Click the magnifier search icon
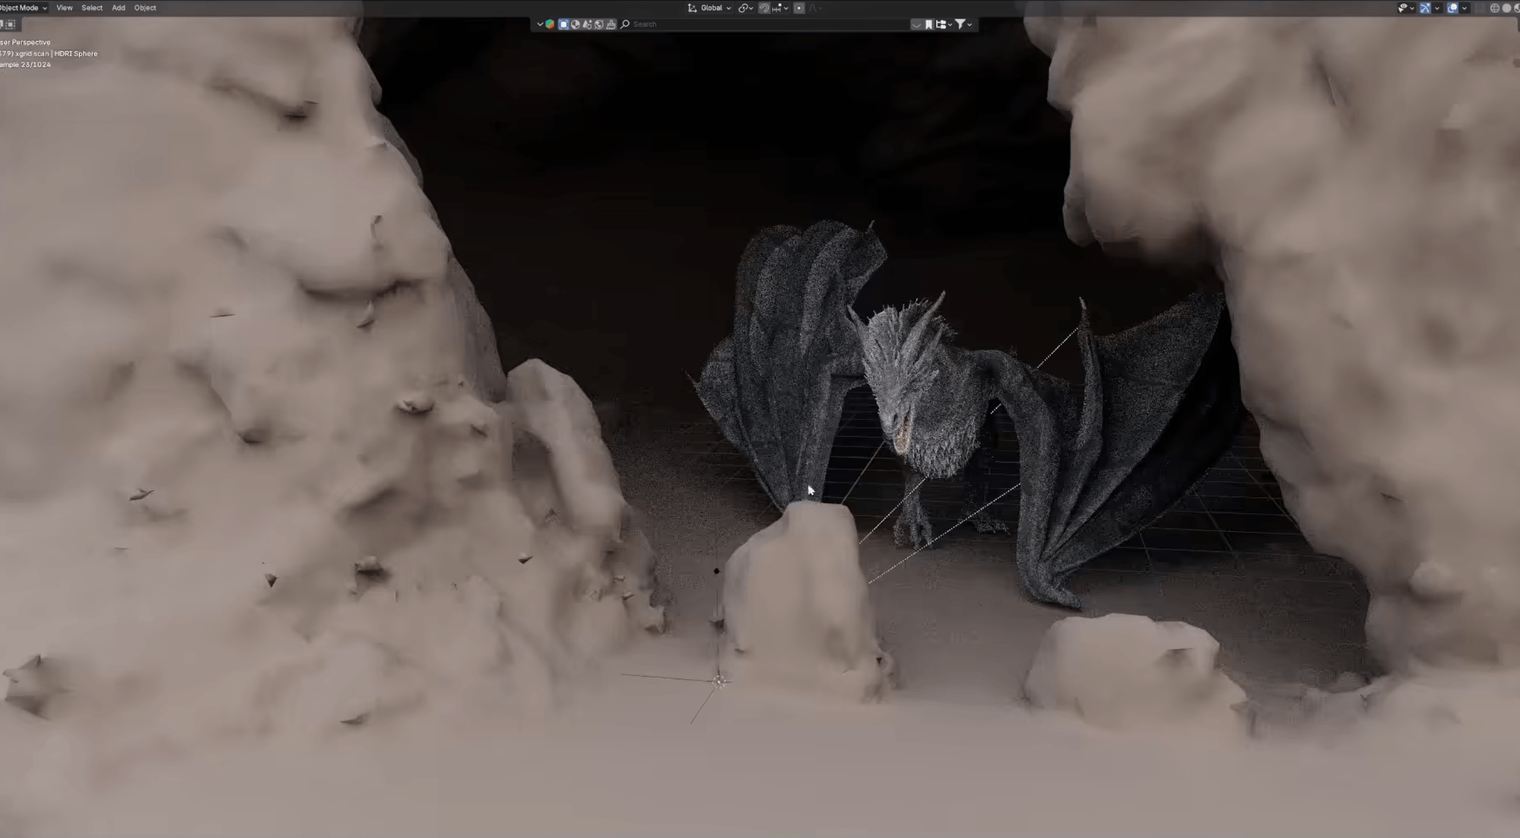 coord(626,24)
